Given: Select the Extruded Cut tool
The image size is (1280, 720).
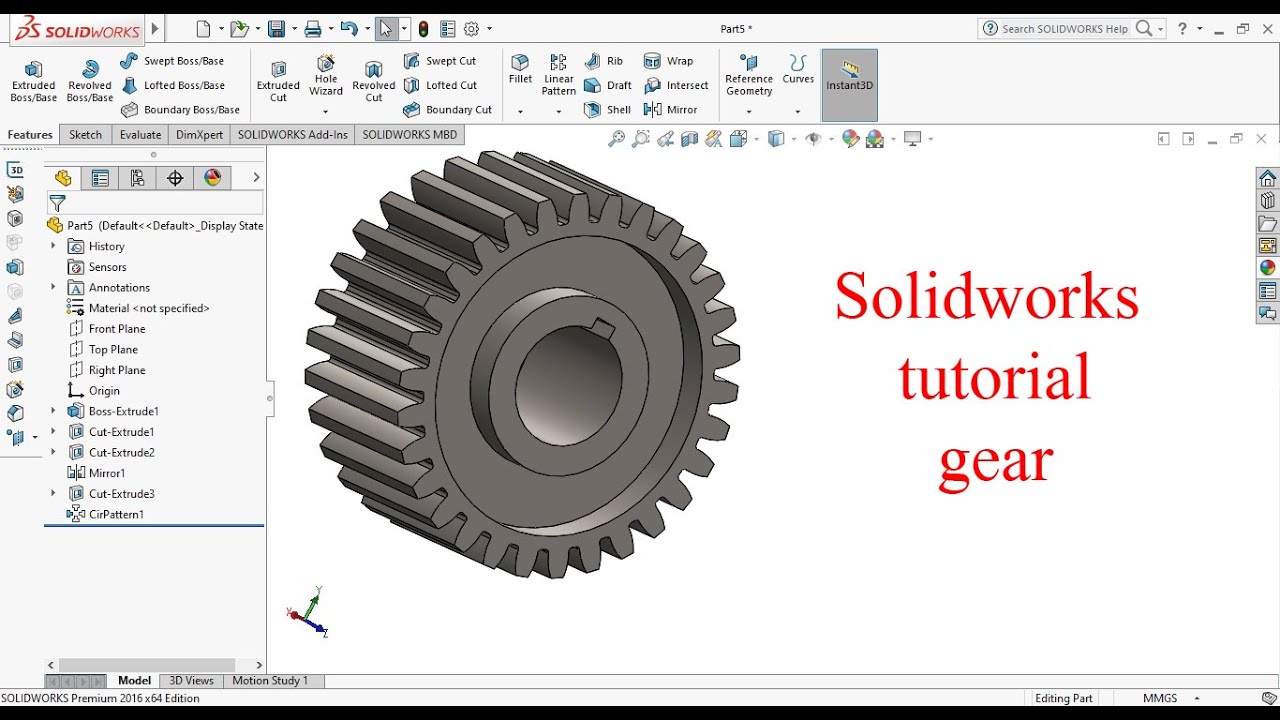Looking at the screenshot, I should pos(278,80).
